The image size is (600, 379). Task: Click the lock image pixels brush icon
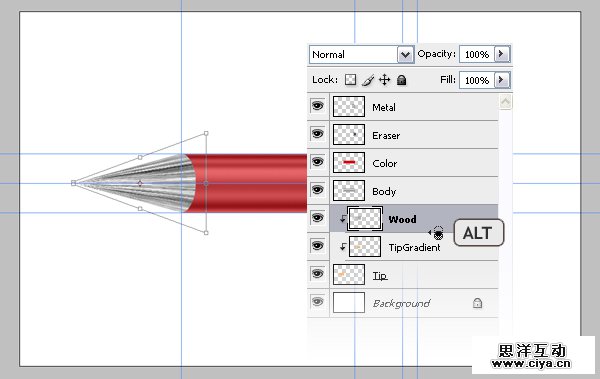pyautogui.click(x=368, y=80)
